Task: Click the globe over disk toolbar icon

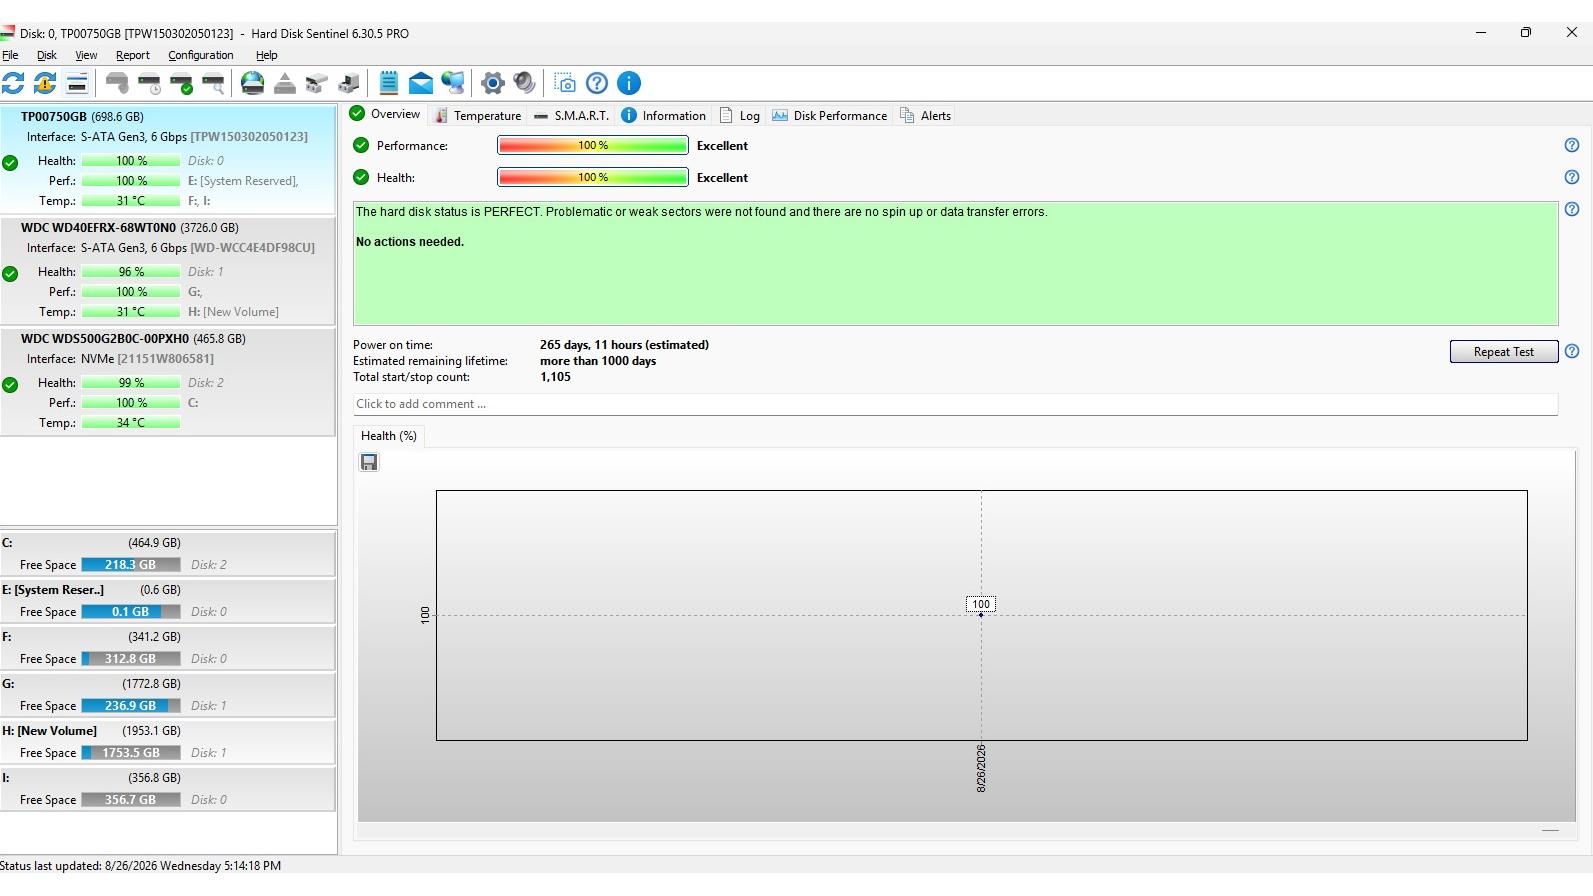Action: coord(253,83)
